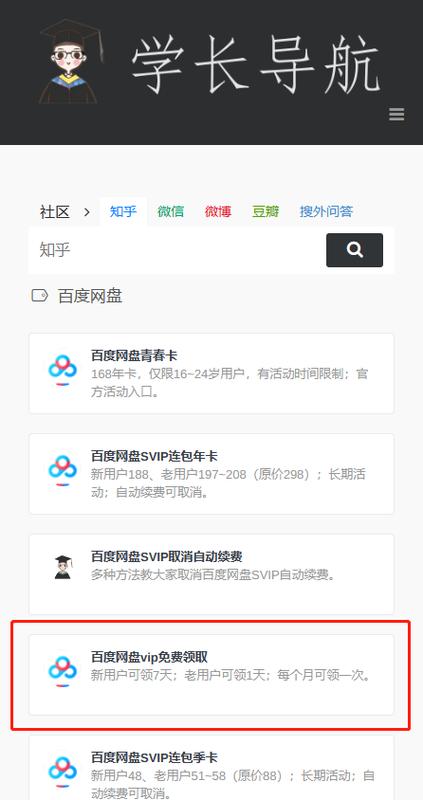This screenshot has width=423, height=800.
Task: Click the search magnifier button
Action: pyautogui.click(x=354, y=250)
